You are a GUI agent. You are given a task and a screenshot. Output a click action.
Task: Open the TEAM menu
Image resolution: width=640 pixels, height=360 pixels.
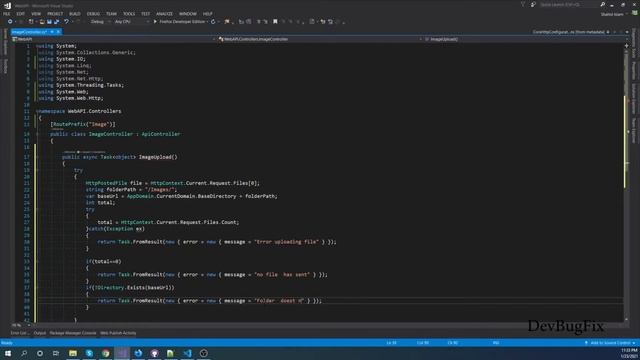tap(111, 14)
